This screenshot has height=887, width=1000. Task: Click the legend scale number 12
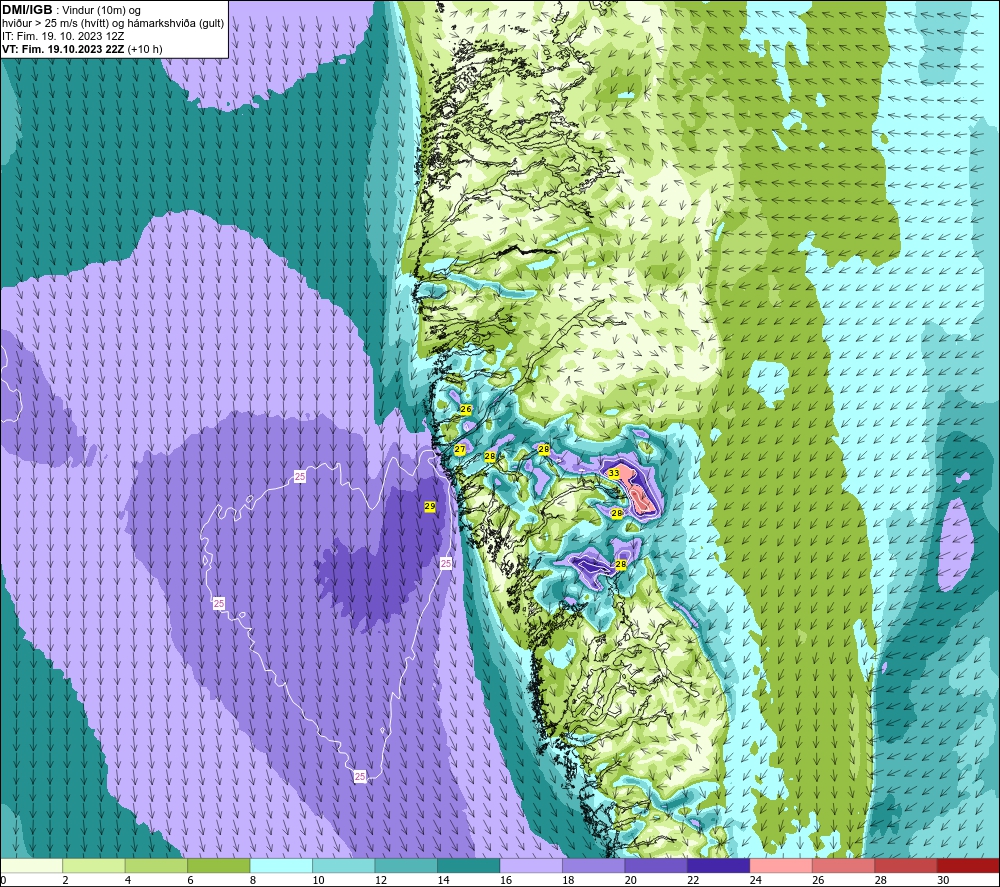(x=381, y=880)
